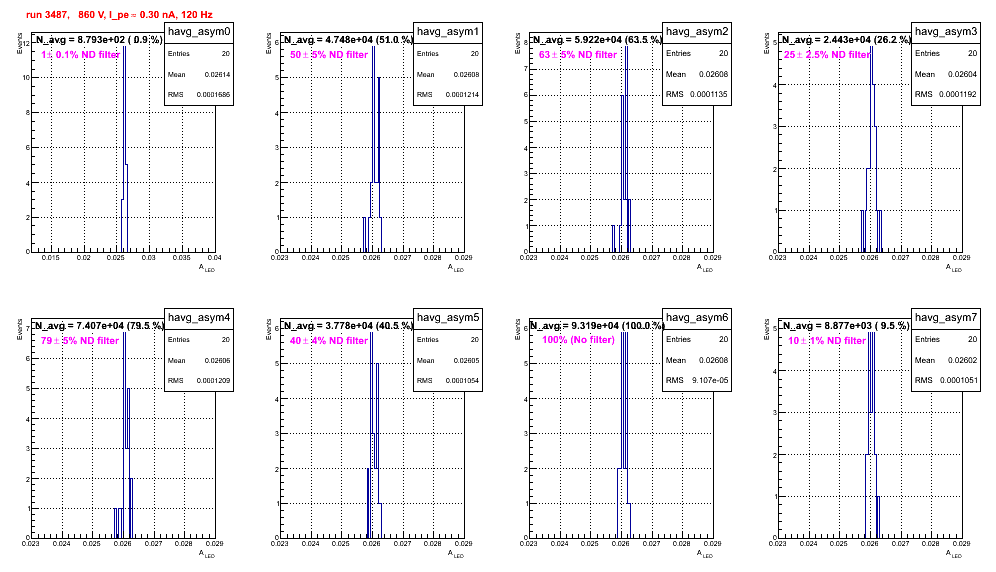Click the Mean value 0.02602
Viewport: 996px width, 572px height.
coord(962,360)
